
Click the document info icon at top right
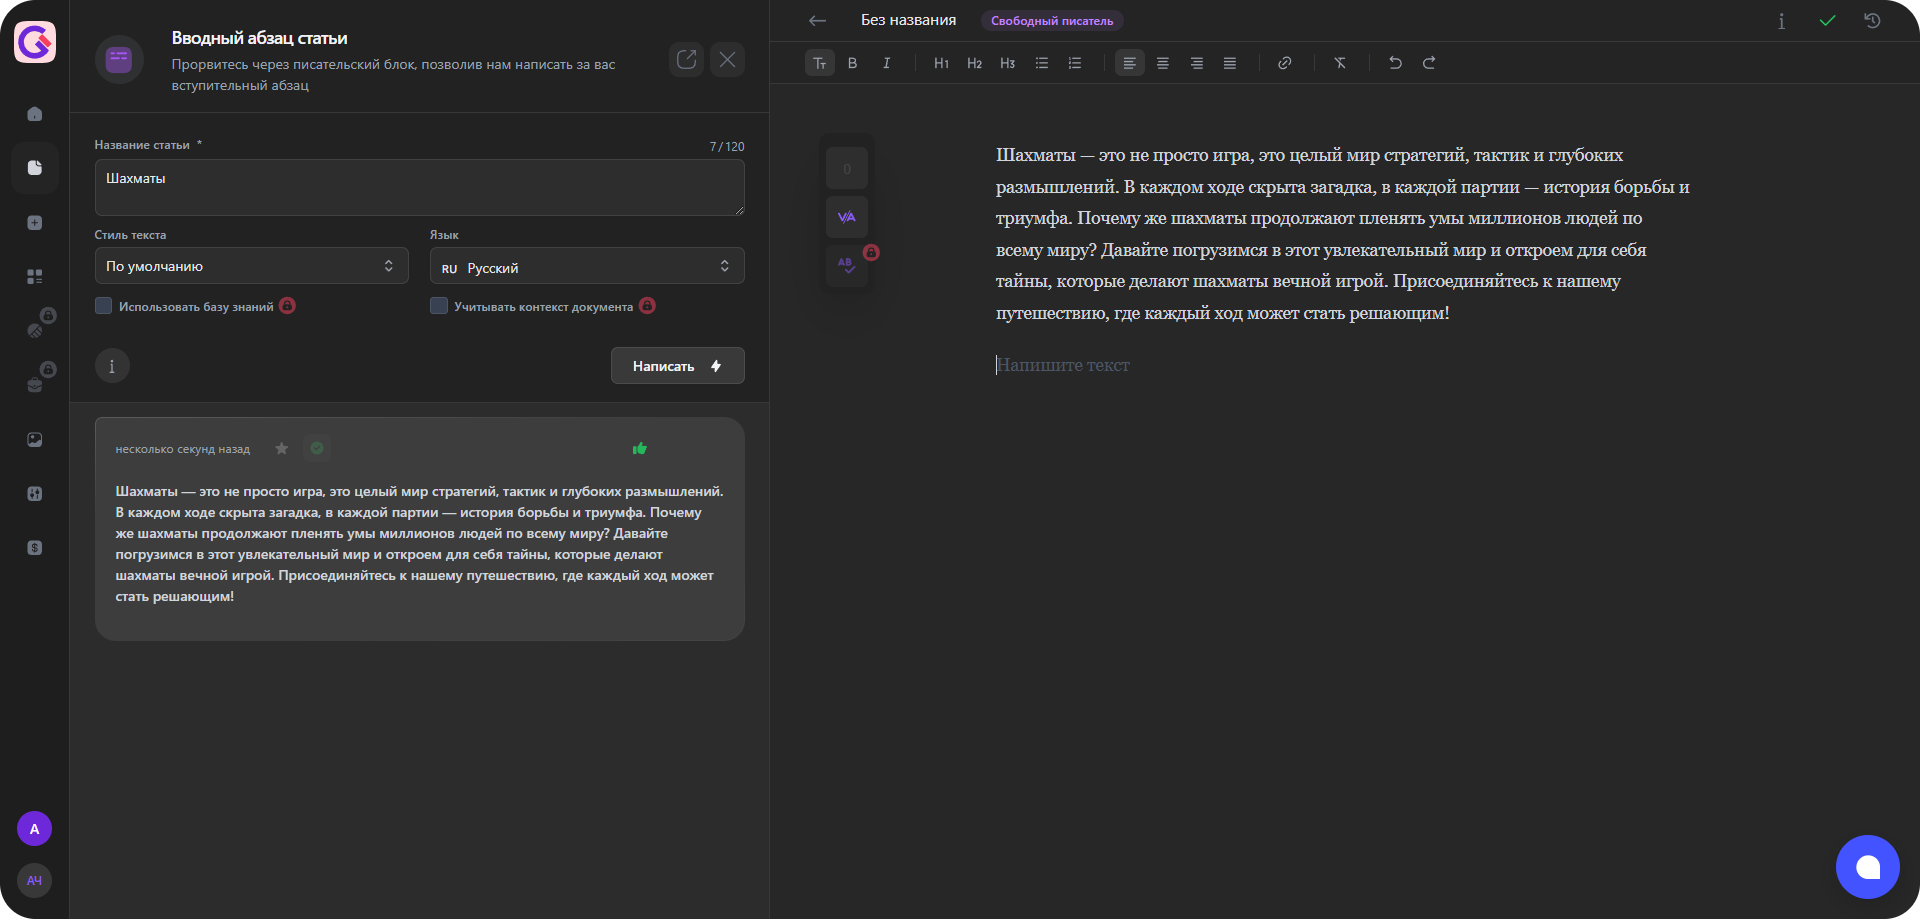pos(1781,21)
